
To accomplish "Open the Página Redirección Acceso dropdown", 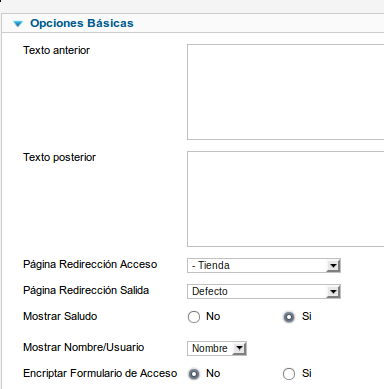I will (264, 266).
